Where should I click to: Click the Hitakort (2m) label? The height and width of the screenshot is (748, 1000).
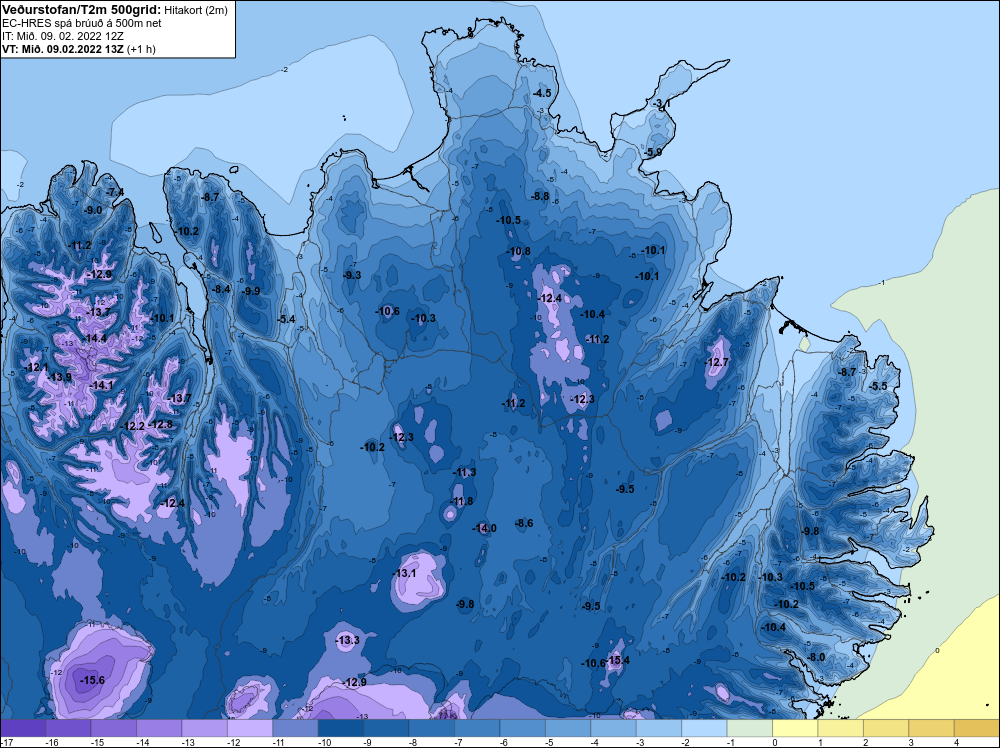[195, 10]
